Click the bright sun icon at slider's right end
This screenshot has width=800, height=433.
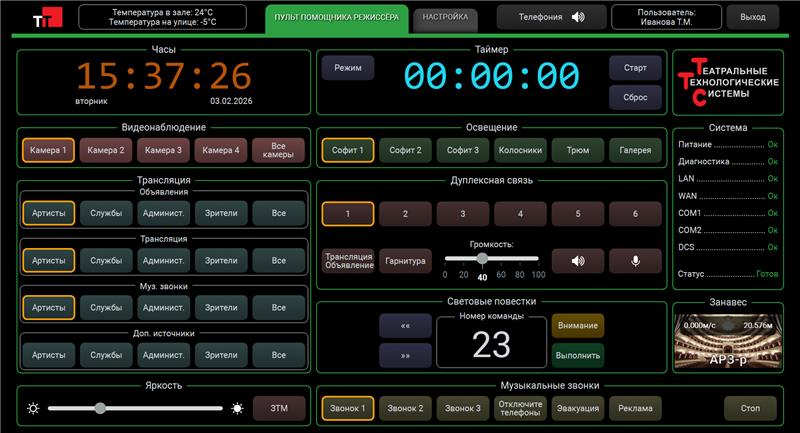tap(237, 408)
